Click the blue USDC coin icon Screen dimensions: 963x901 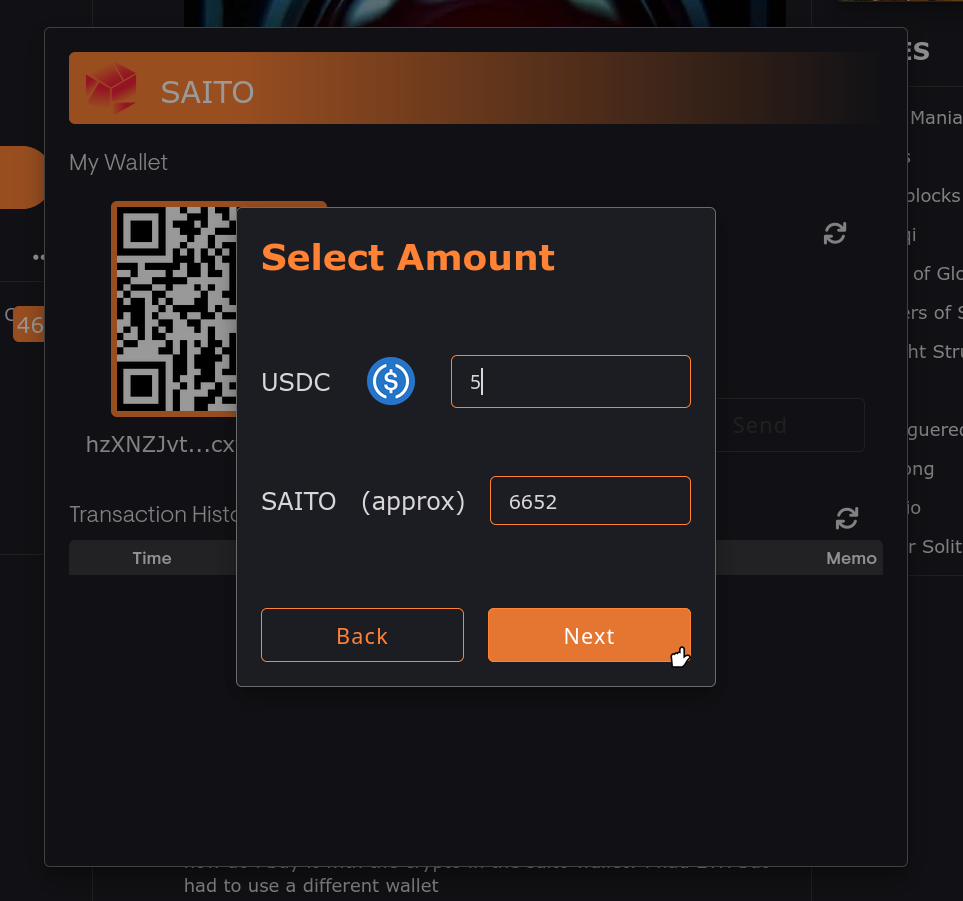coord(391,381)
